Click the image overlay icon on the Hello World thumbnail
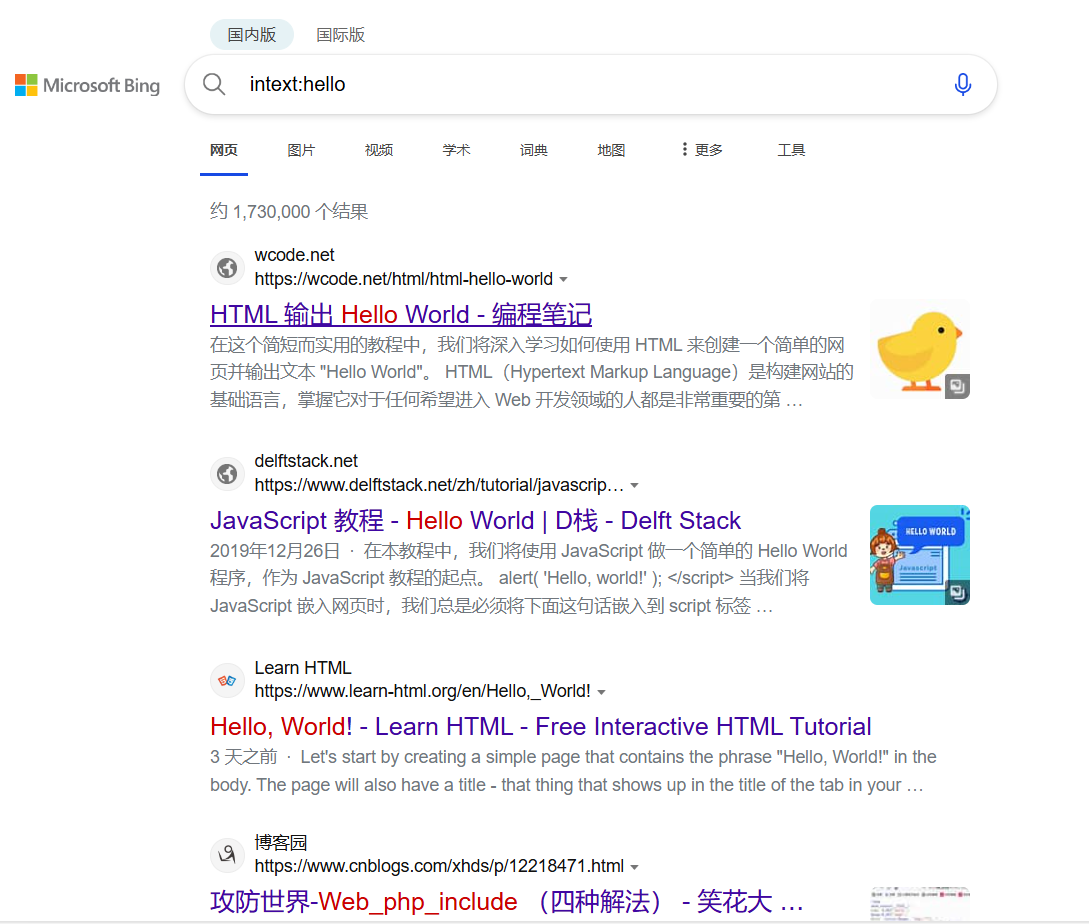 pyautogui.click(x=957, y=592)
